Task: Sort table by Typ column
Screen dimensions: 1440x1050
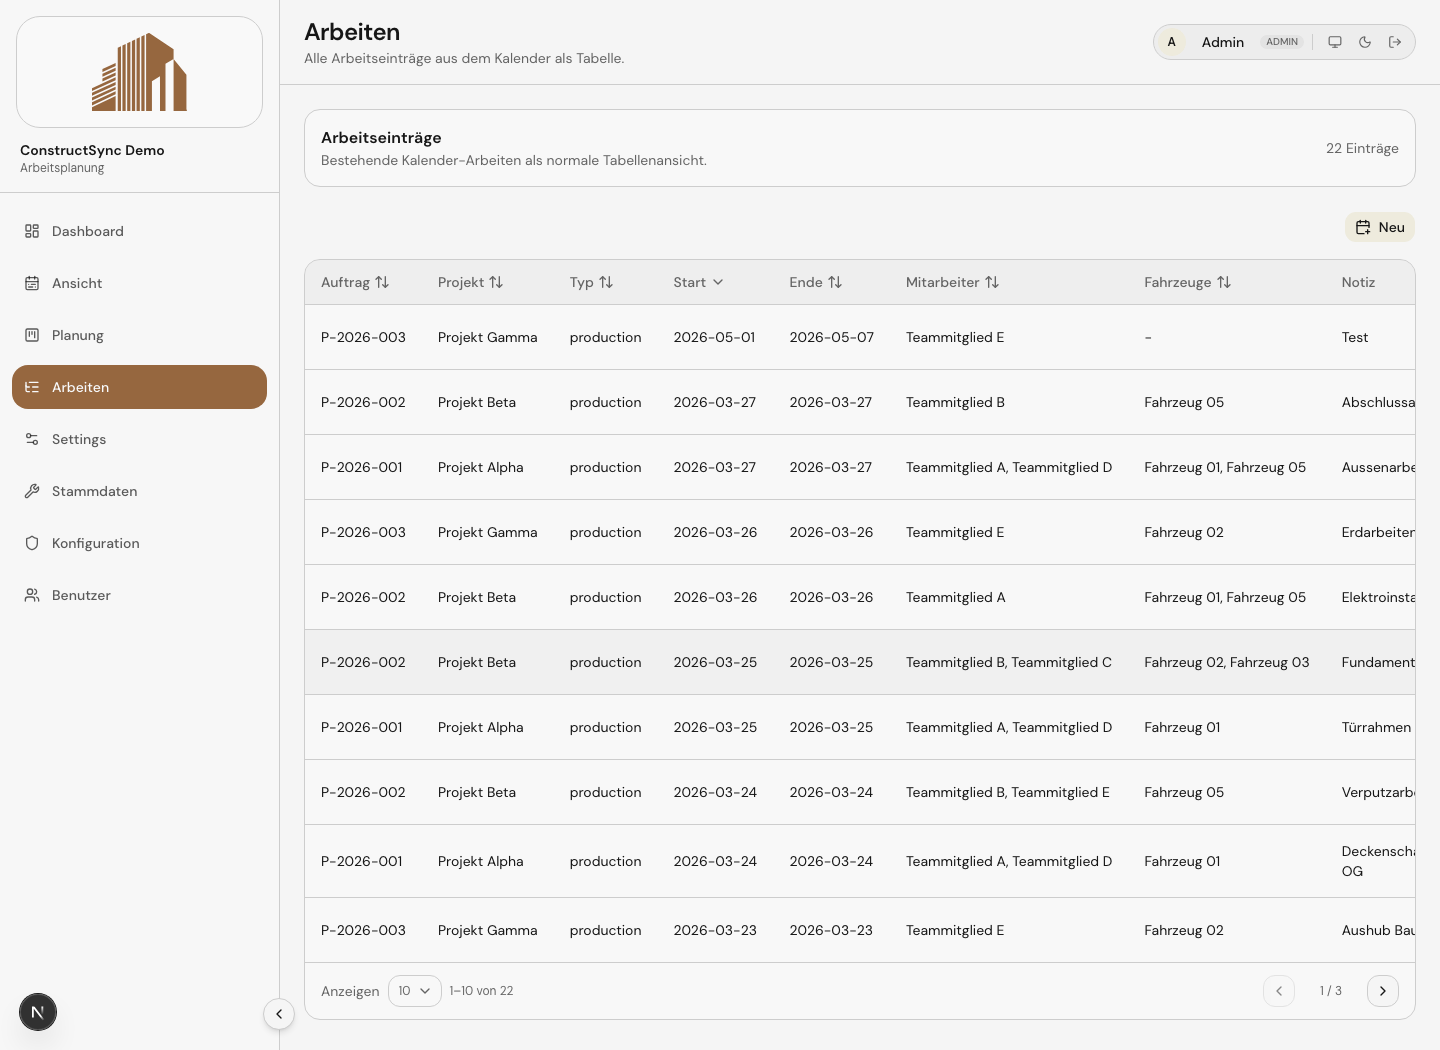Action: pyautogui.click(x=591, y=282)
